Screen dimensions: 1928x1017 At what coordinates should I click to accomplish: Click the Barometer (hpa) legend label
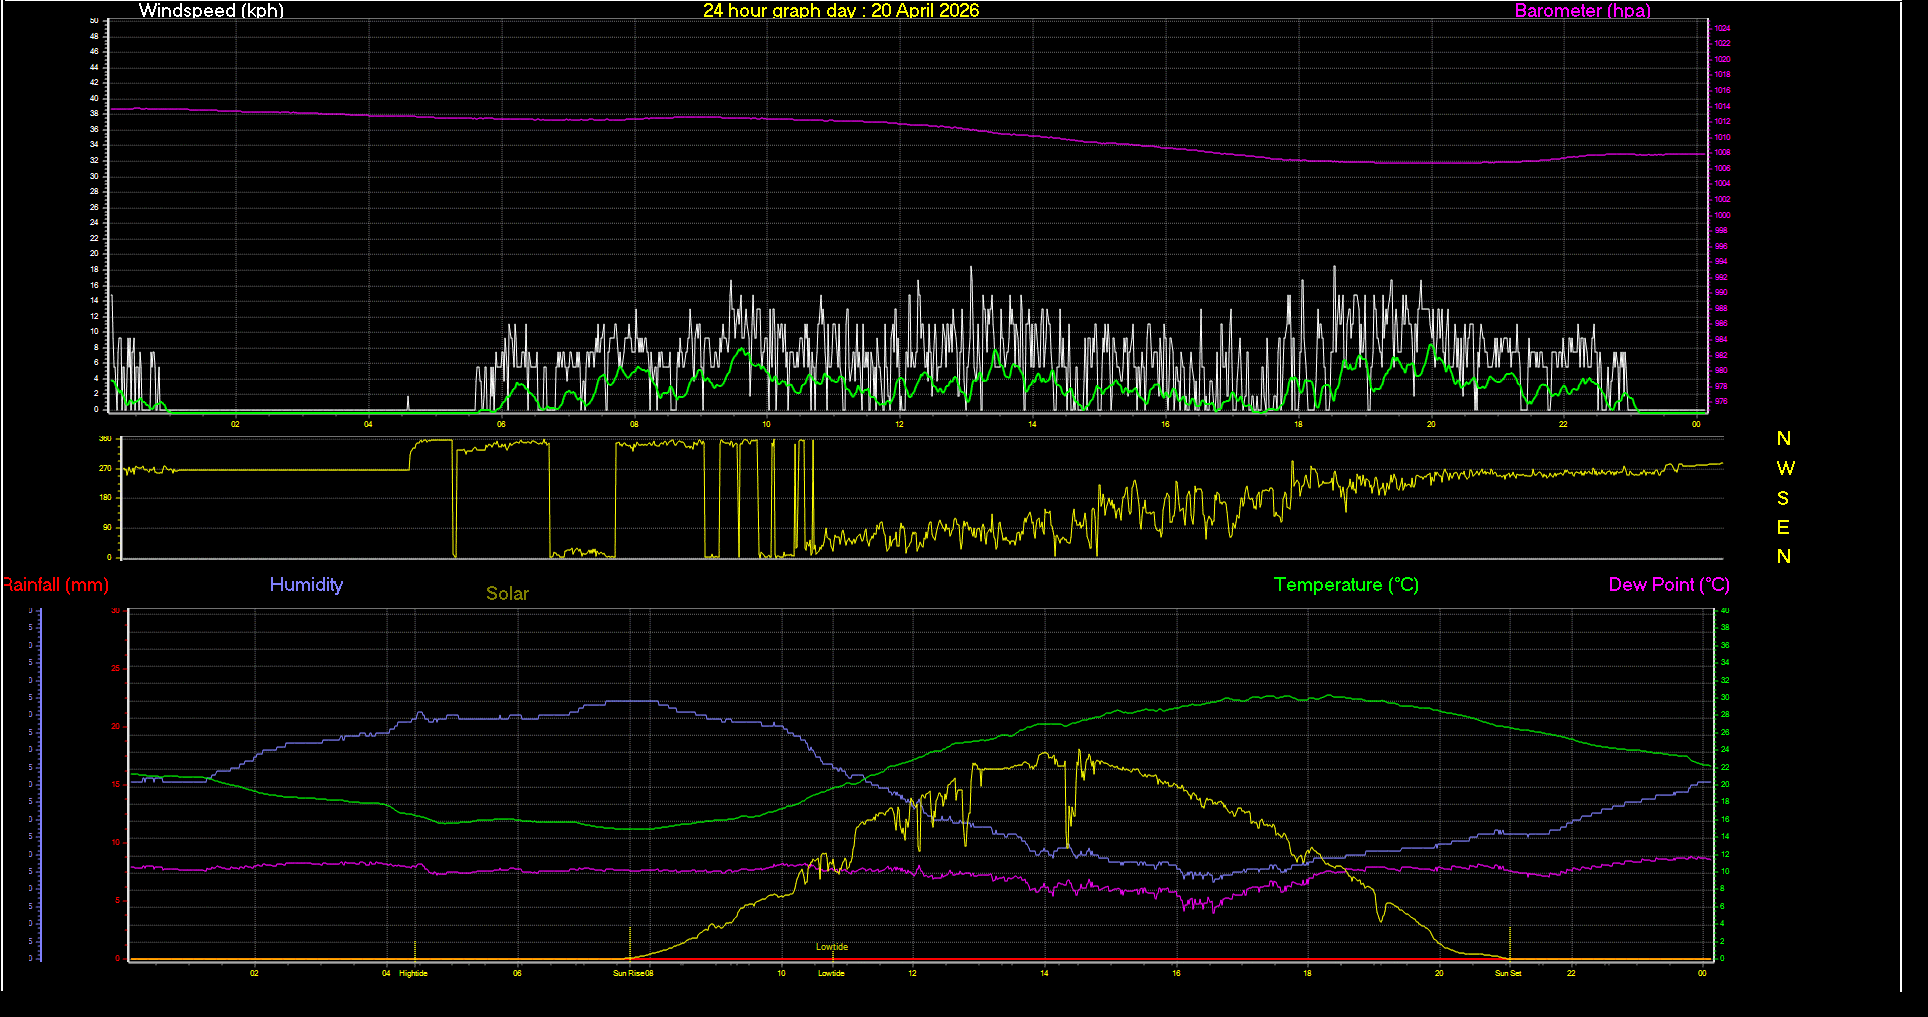[x=1582, y=11]
